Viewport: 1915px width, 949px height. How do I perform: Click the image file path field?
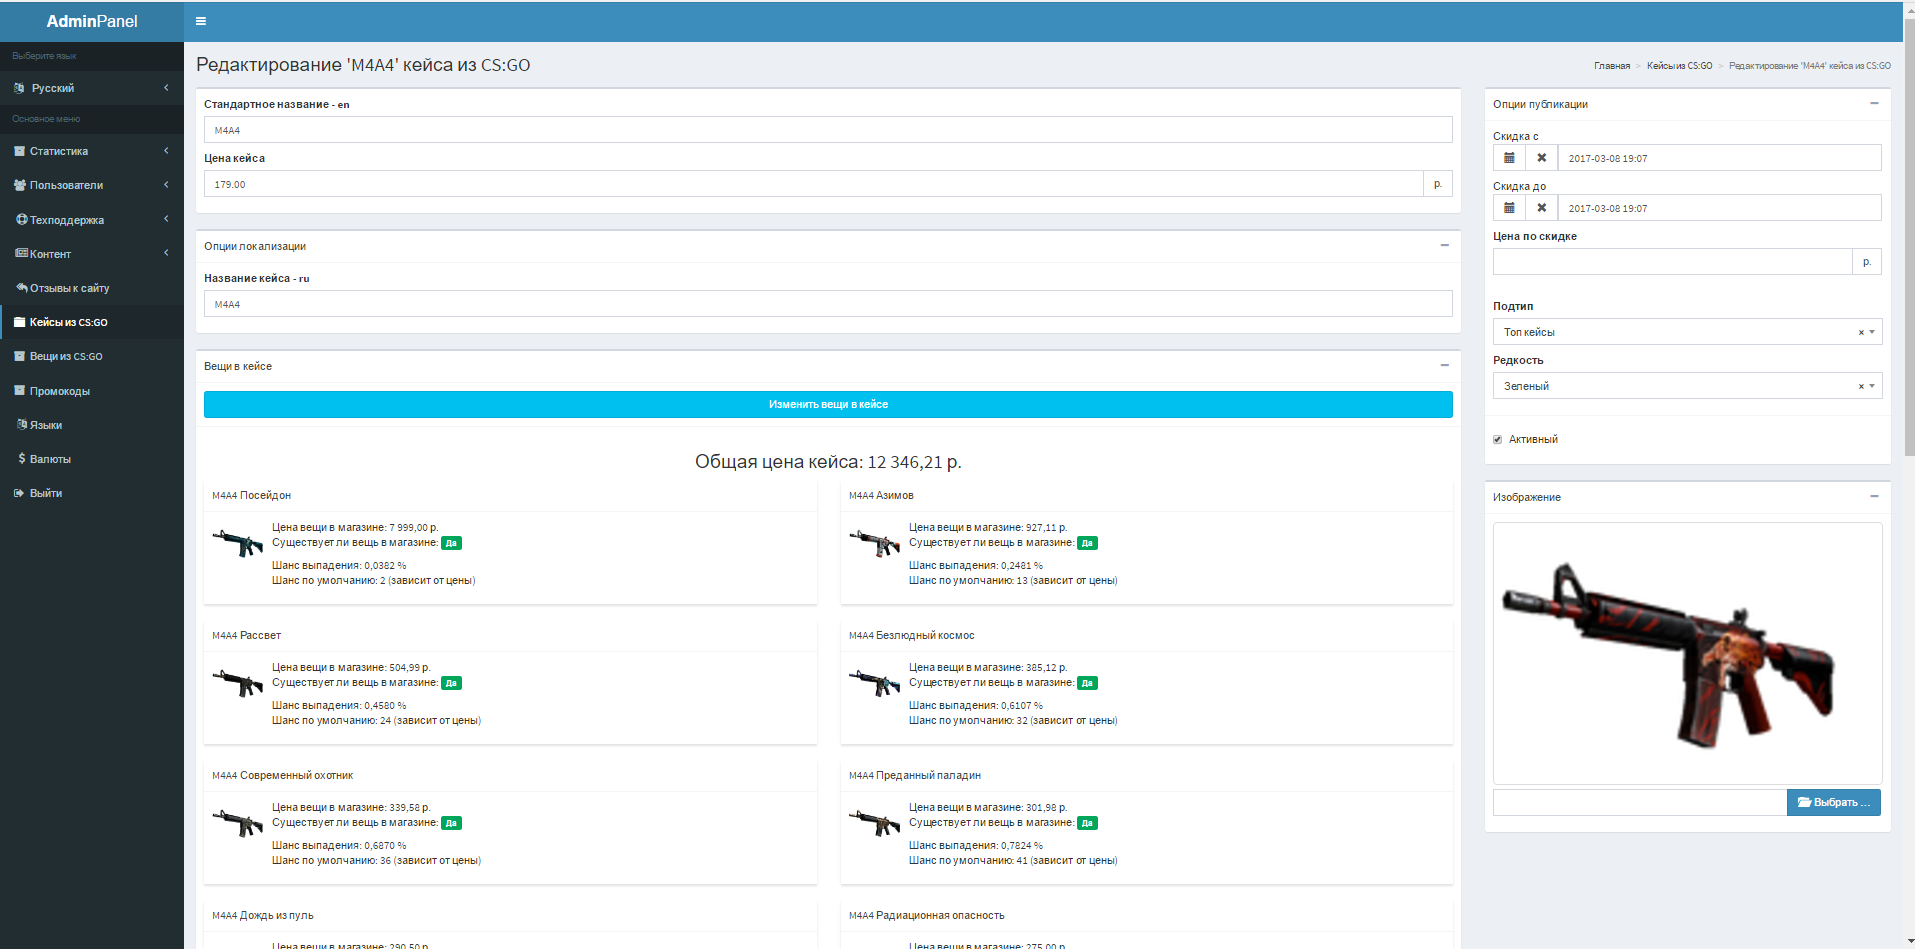click(x=1640, y=802)
